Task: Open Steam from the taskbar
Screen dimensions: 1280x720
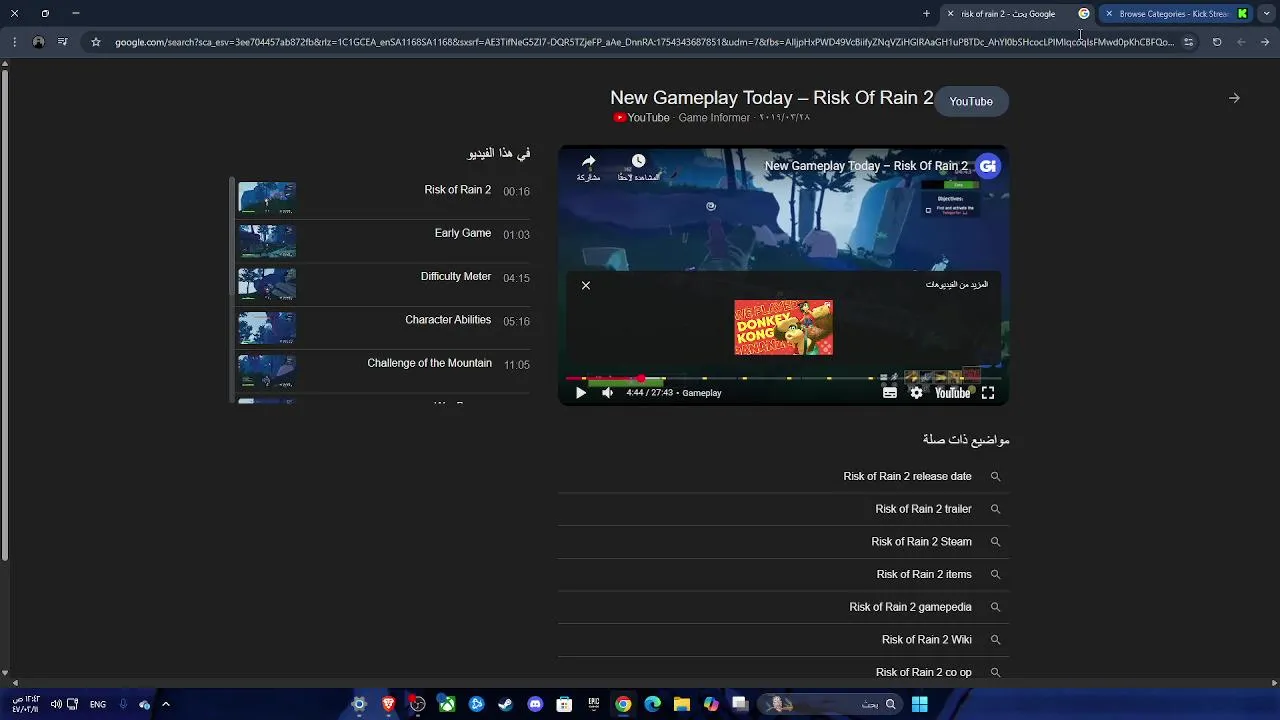Action: (506, 704)
